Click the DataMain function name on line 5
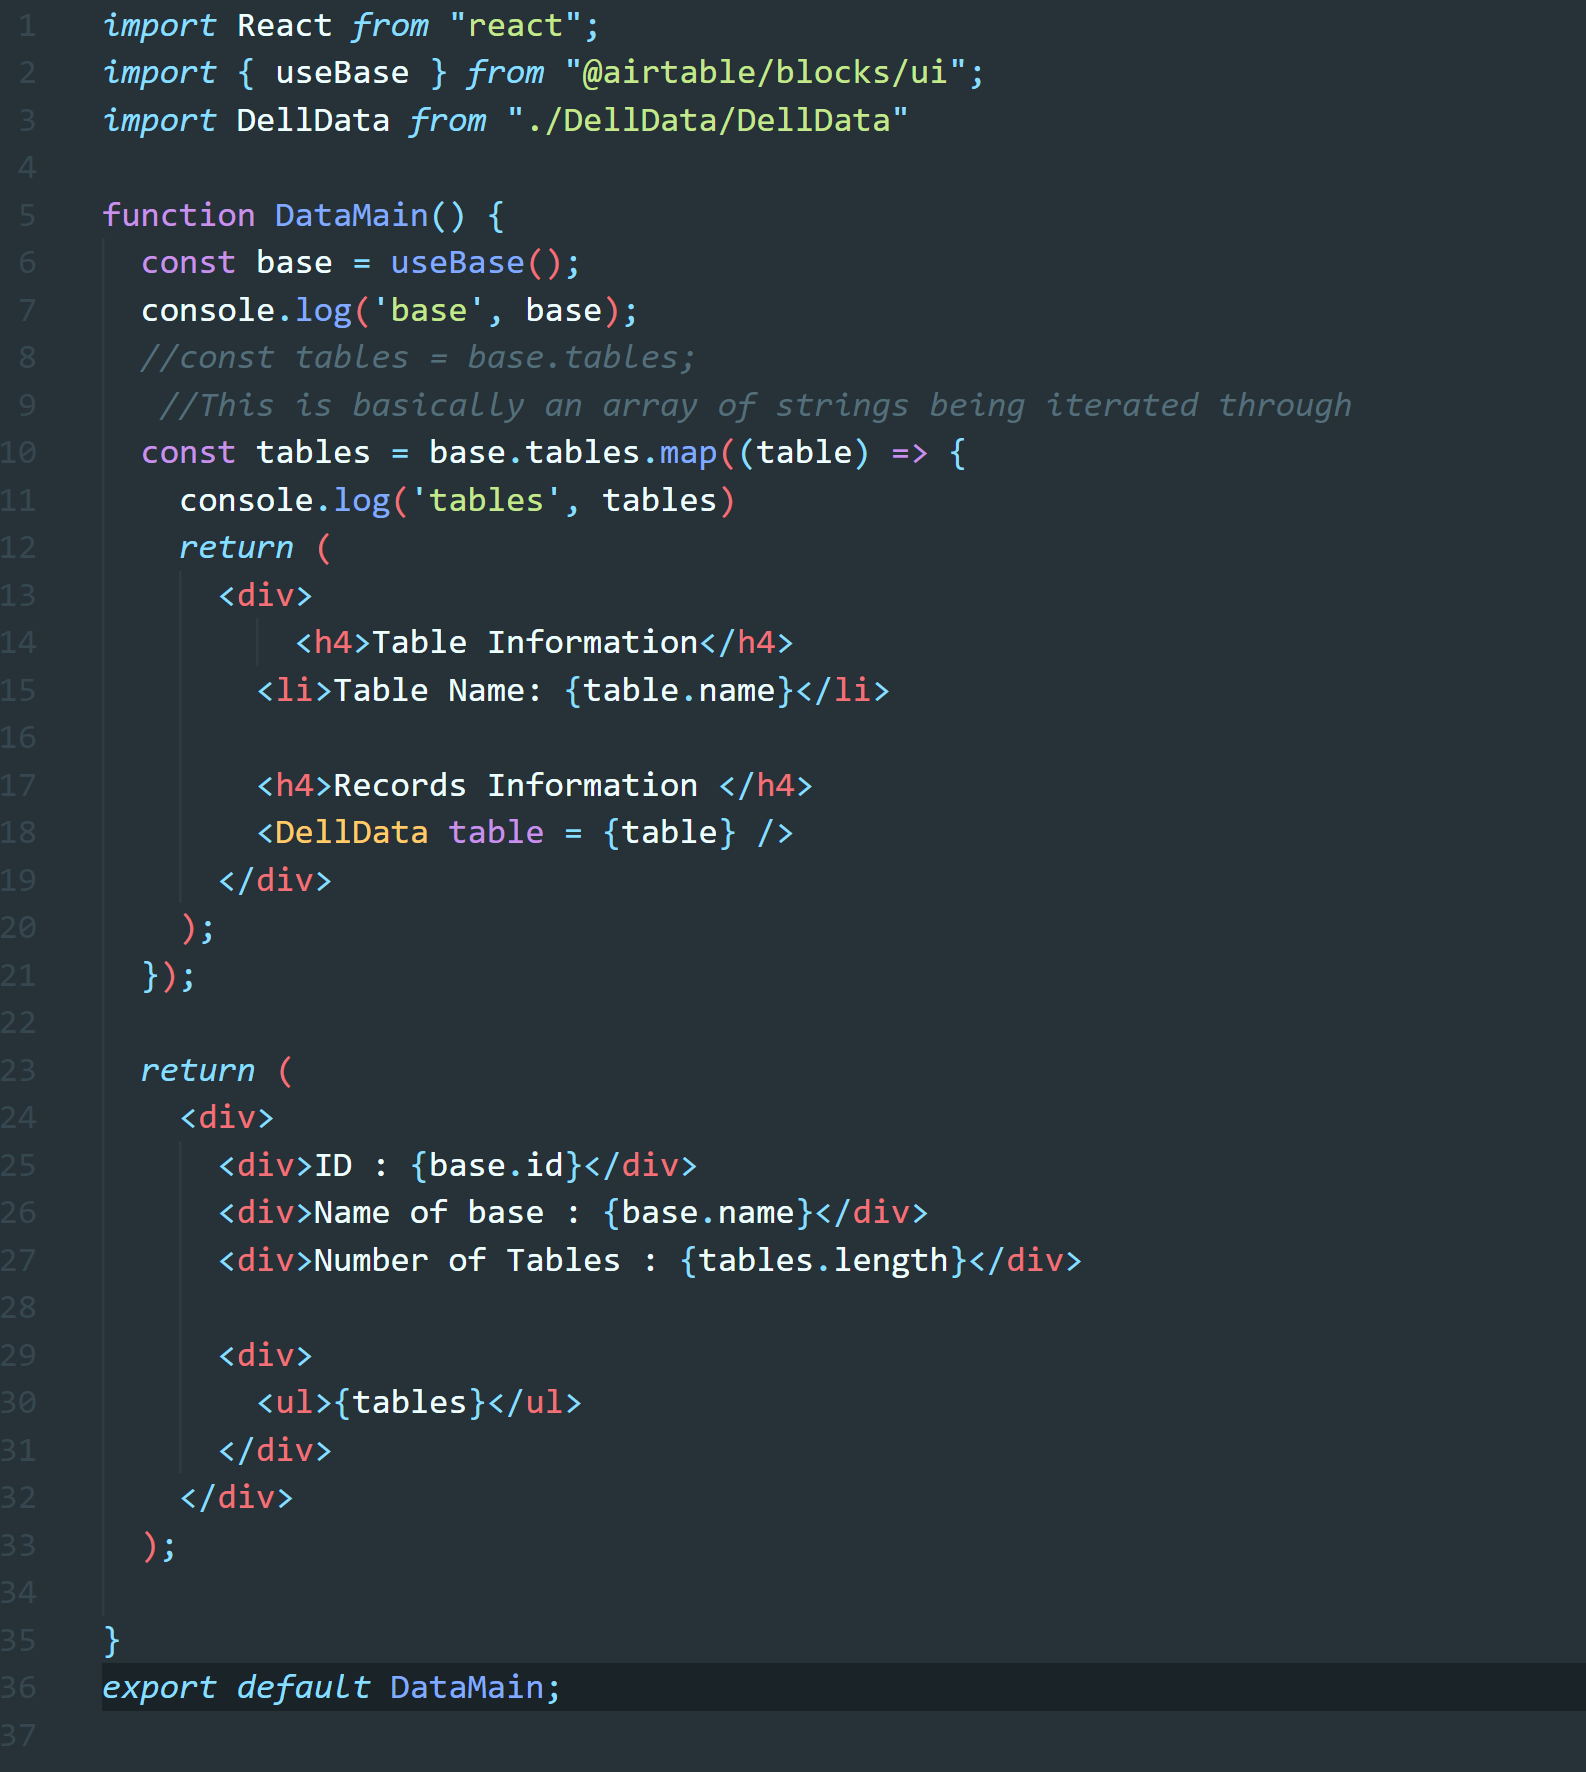This screenshot has height=1772, width=1586. [351, 215]
